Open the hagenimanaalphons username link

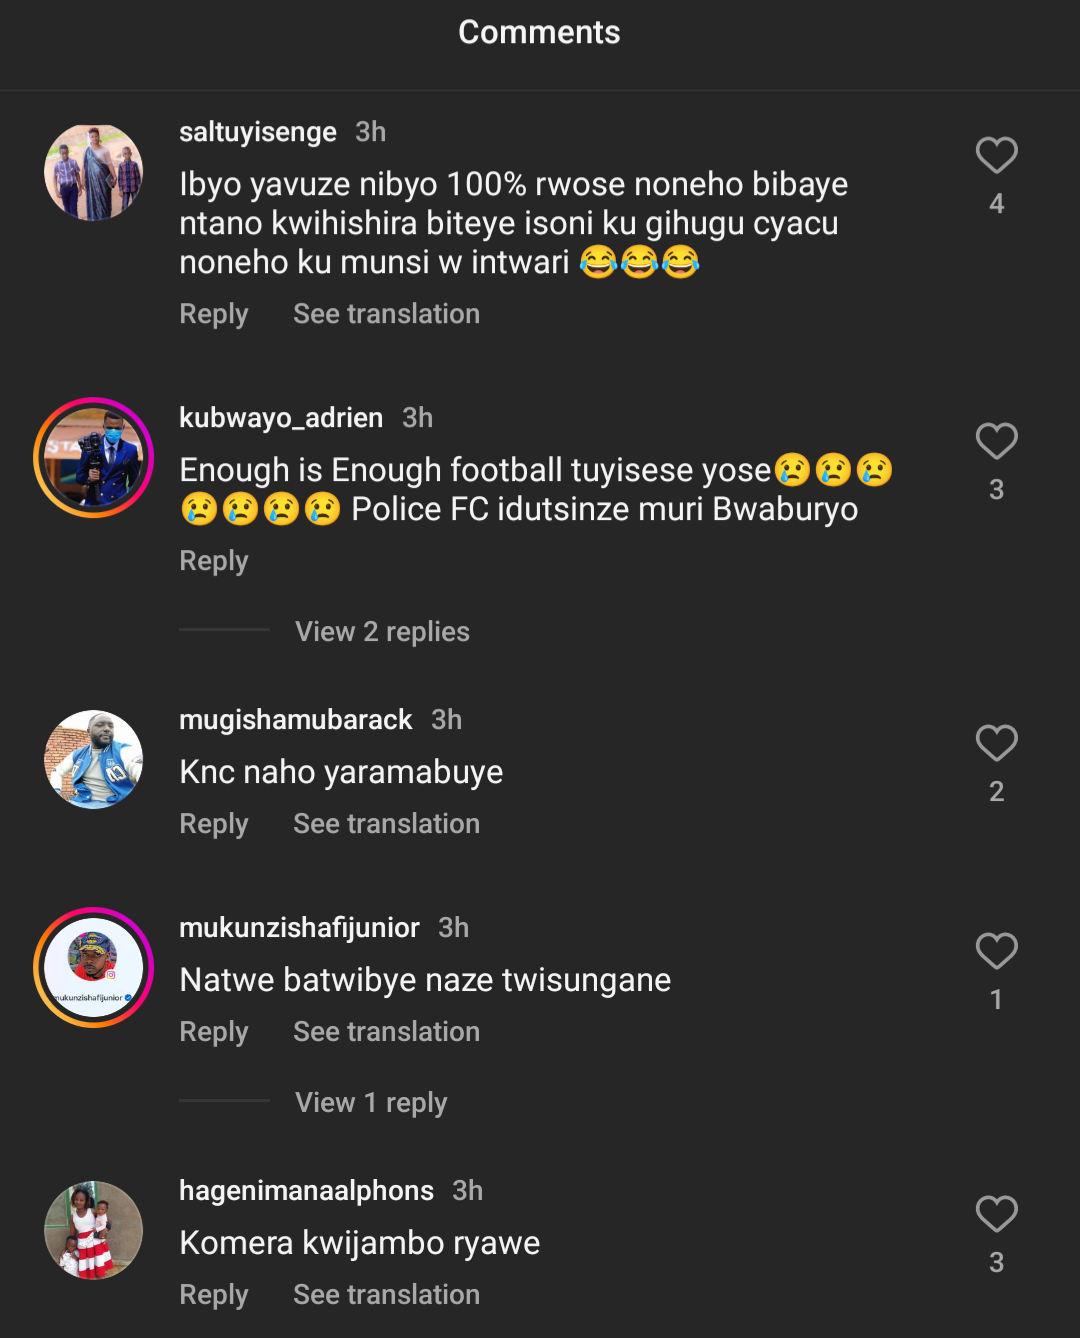[306, 1191]
